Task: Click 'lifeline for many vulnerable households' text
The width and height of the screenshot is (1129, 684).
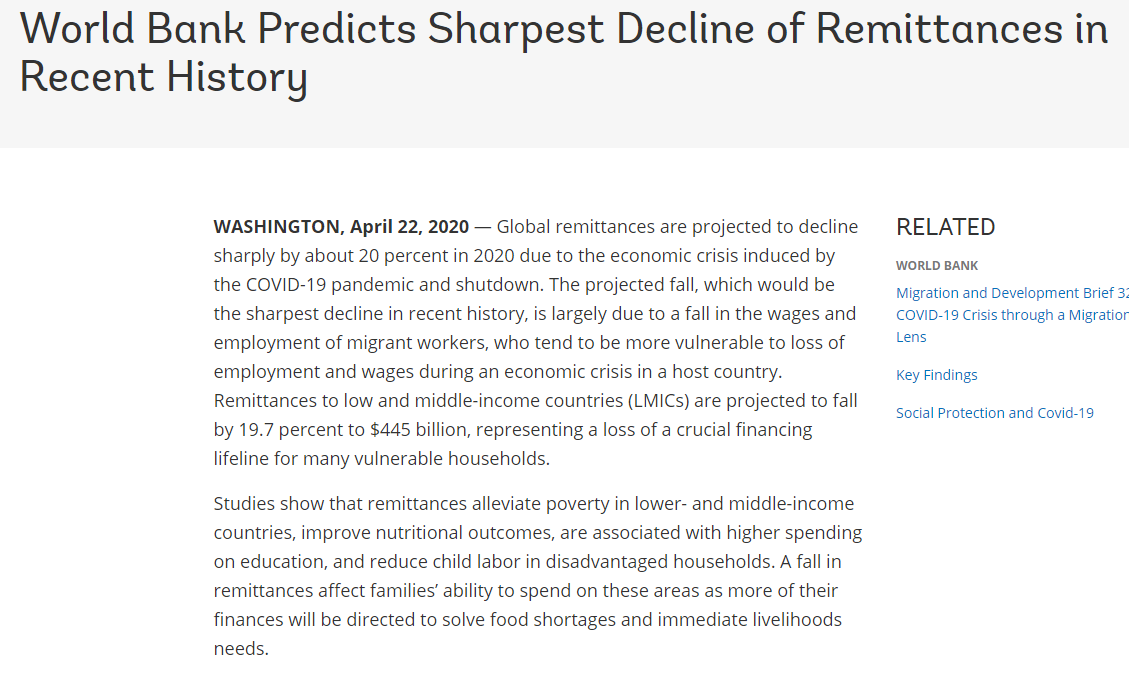Action: point(381,459)
